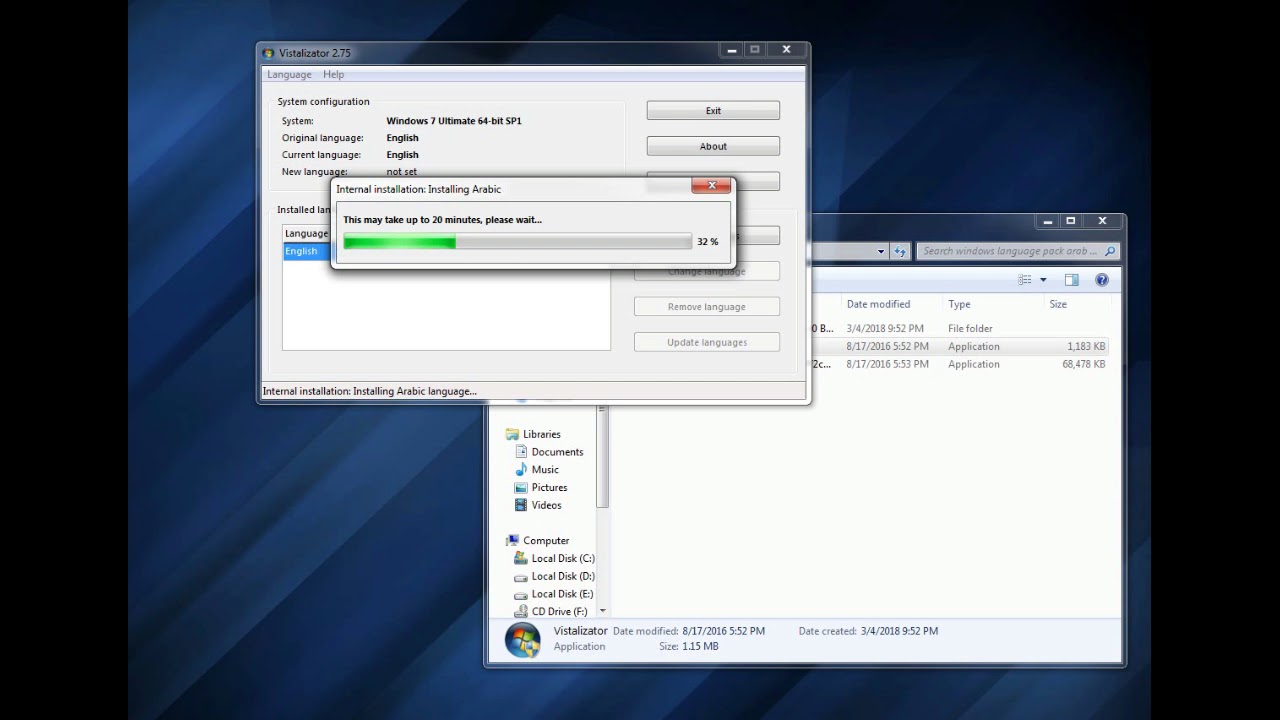Click the Exit button in Vistalizator
Image resolution: width=1280 pixels, height=720 pixels.
713,111
